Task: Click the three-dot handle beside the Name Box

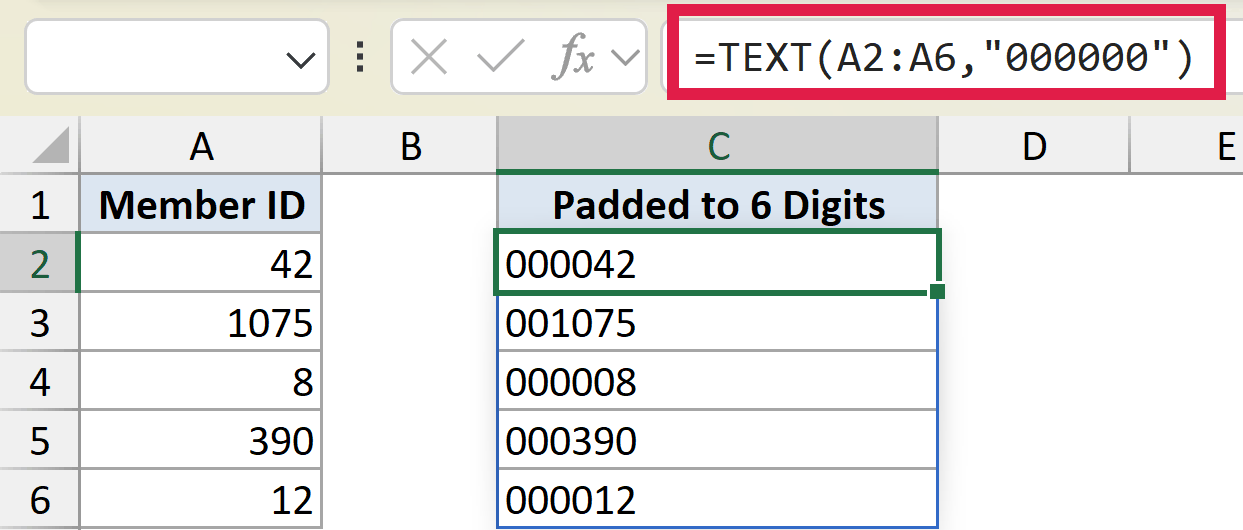Action: click(x=361, y=58)
